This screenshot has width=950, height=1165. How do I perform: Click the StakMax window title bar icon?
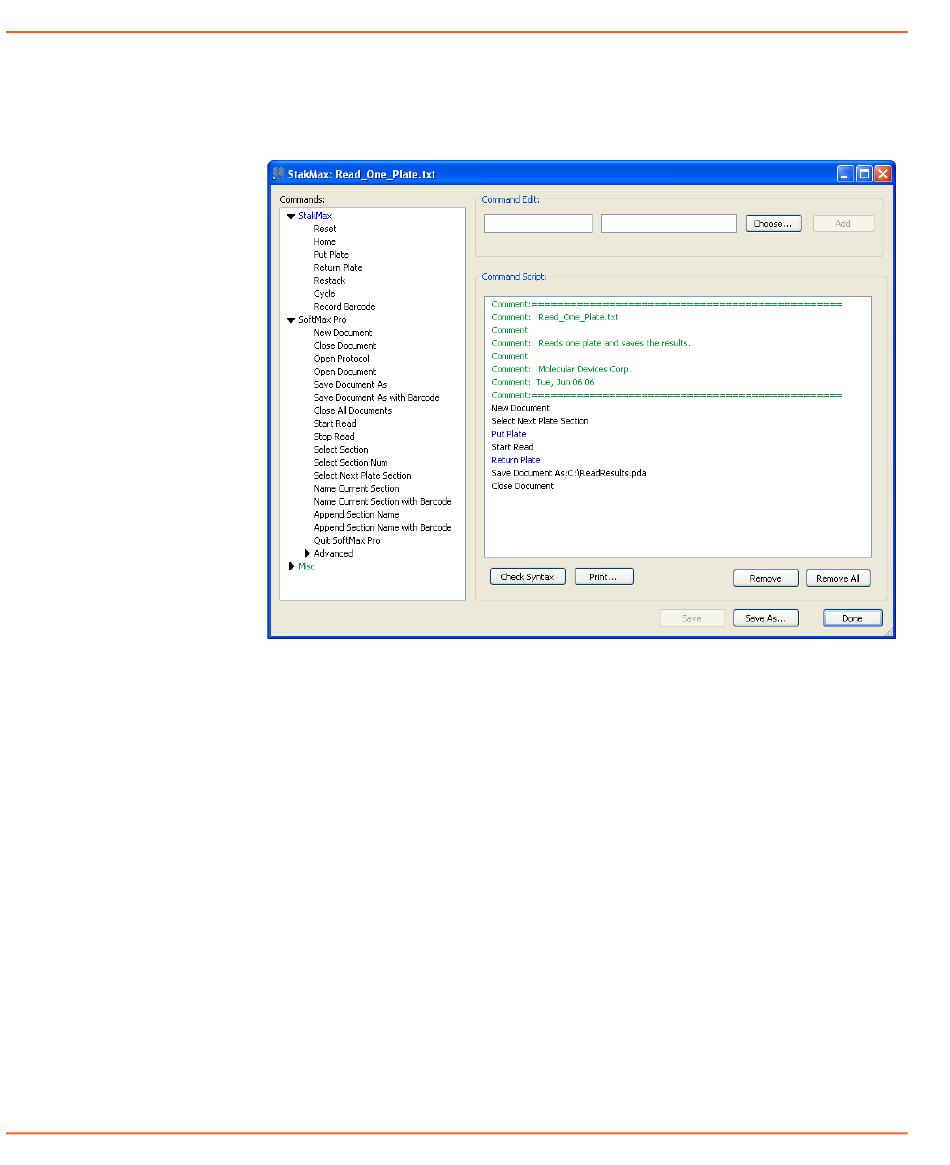[279, 174]
